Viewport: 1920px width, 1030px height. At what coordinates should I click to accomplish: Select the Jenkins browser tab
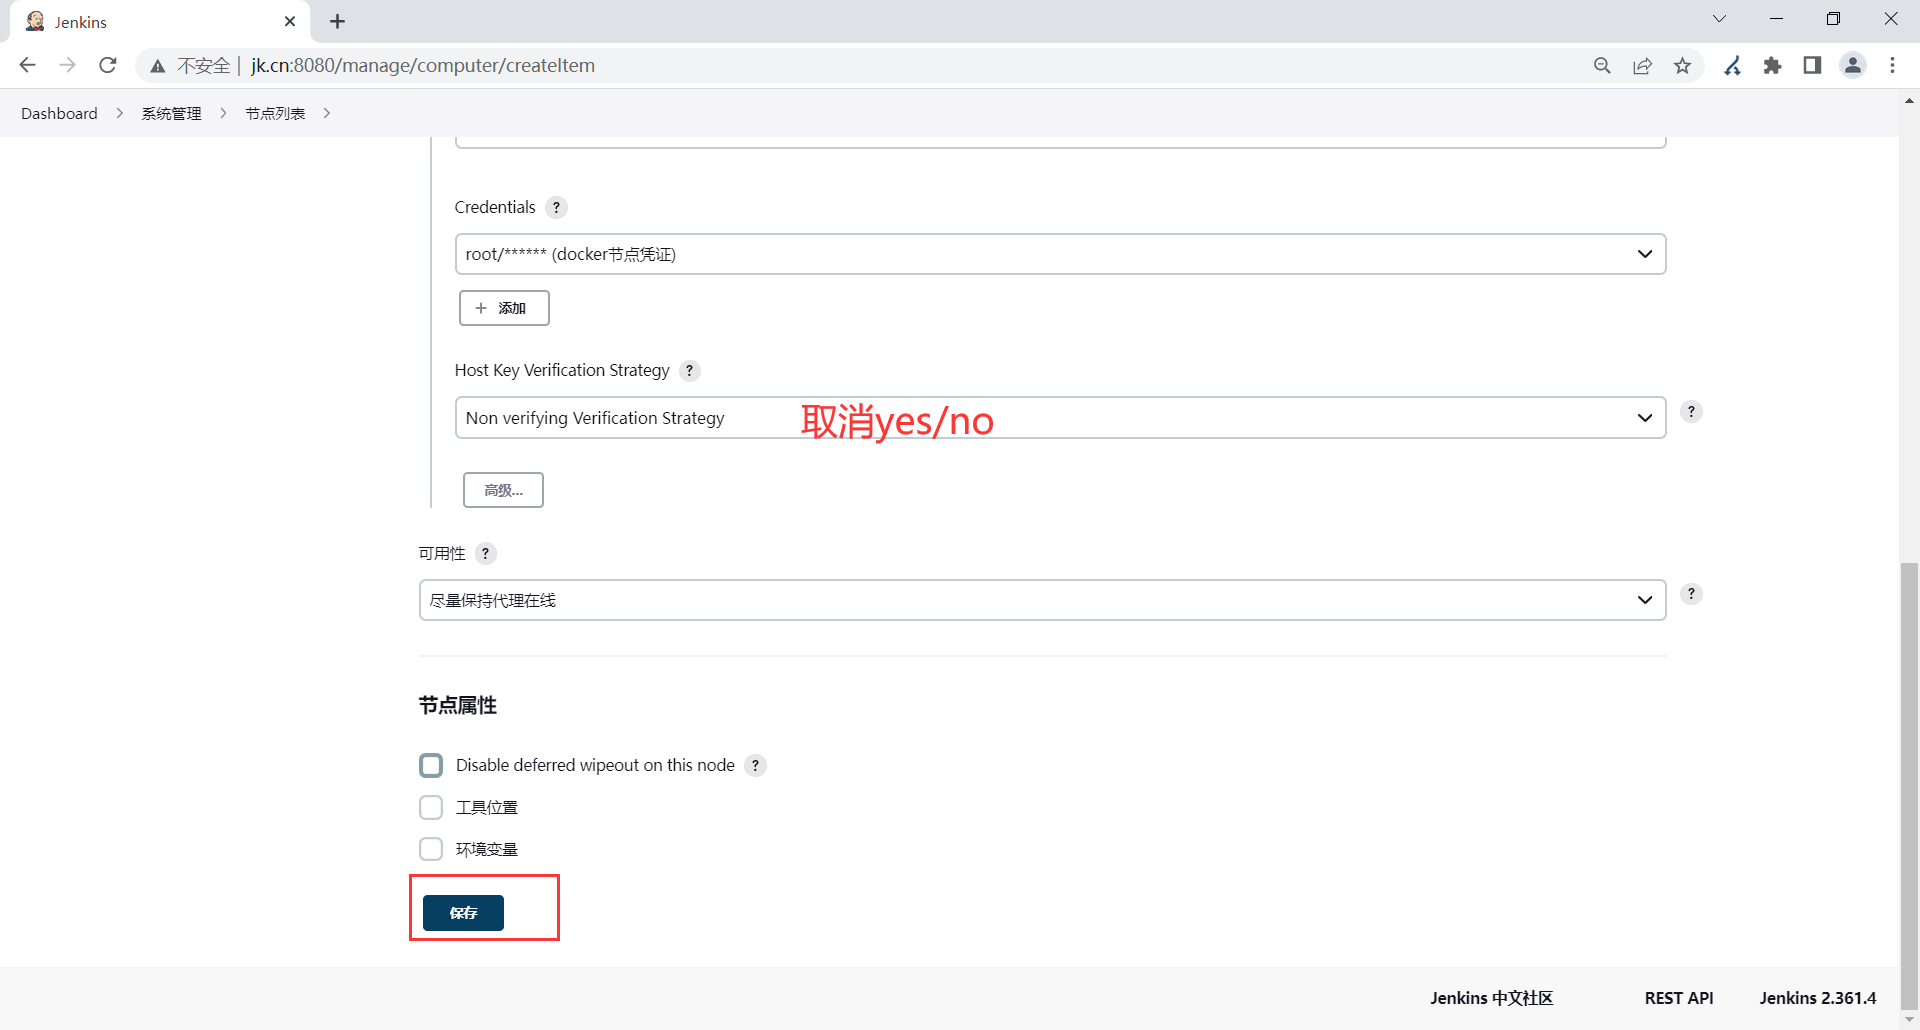pyautogui.click(x=160, y=21)
